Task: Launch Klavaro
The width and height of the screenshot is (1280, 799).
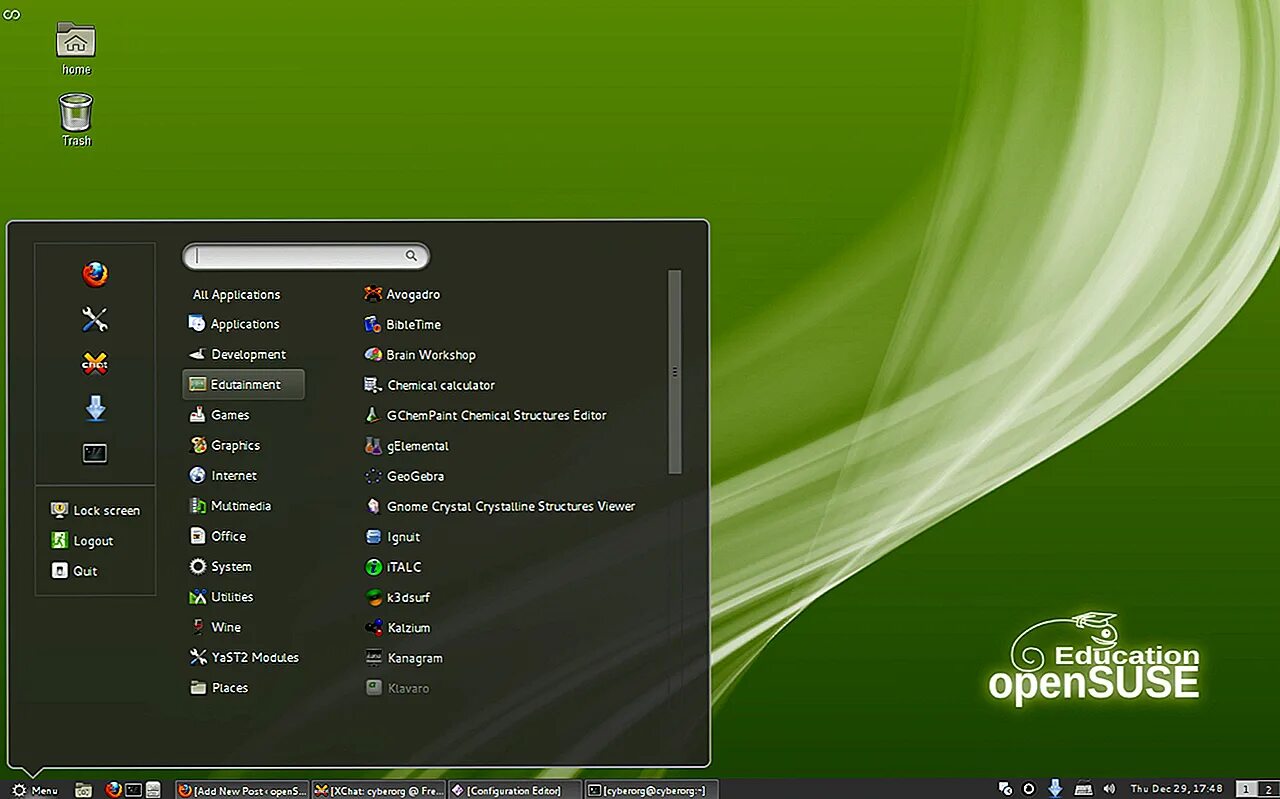Action: [397, 688]
